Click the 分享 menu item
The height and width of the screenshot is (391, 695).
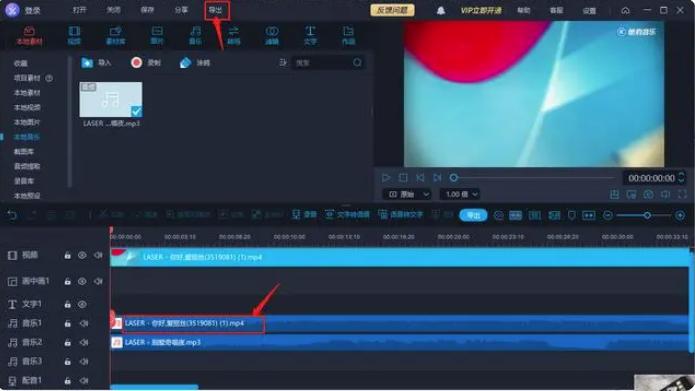(x=181, y=10)
